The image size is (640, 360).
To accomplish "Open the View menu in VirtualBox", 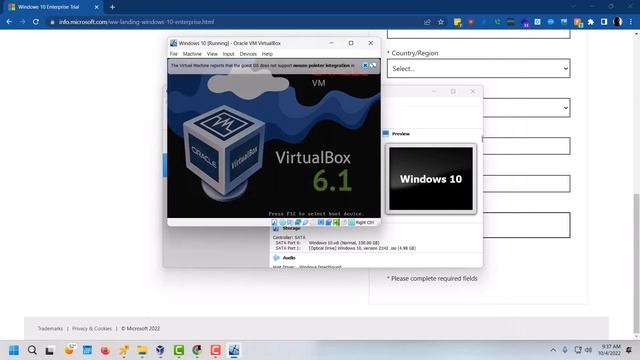I will coord(212,54).
